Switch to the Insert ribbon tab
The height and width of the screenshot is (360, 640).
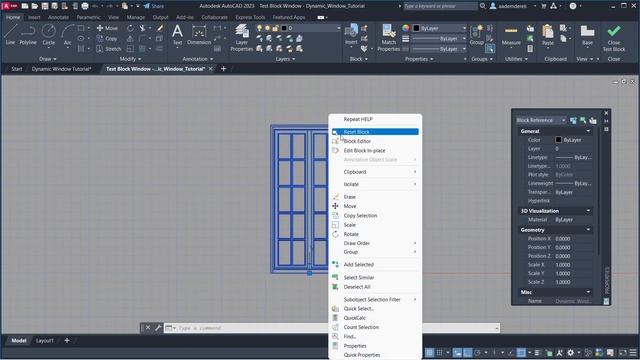click(34, 18)
